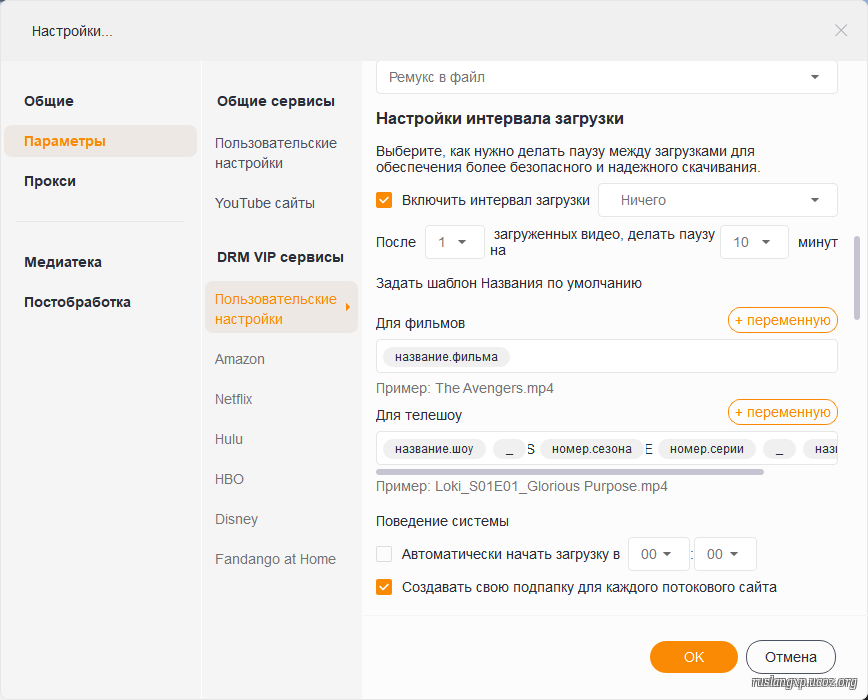Open the start hour dropdown
Screen dimensions: 868x700
[658, 554]
